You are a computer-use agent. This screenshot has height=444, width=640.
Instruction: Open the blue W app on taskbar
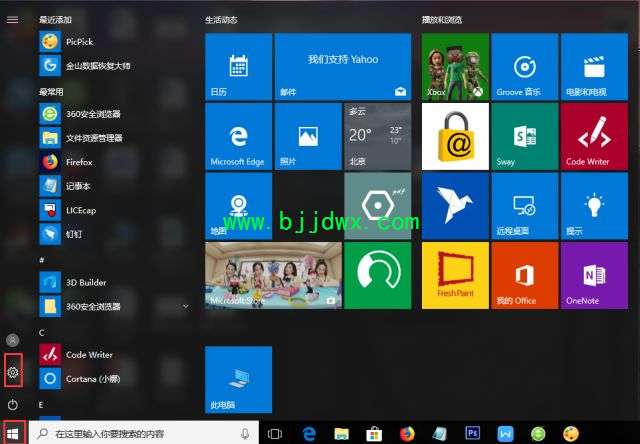point(505,433)
